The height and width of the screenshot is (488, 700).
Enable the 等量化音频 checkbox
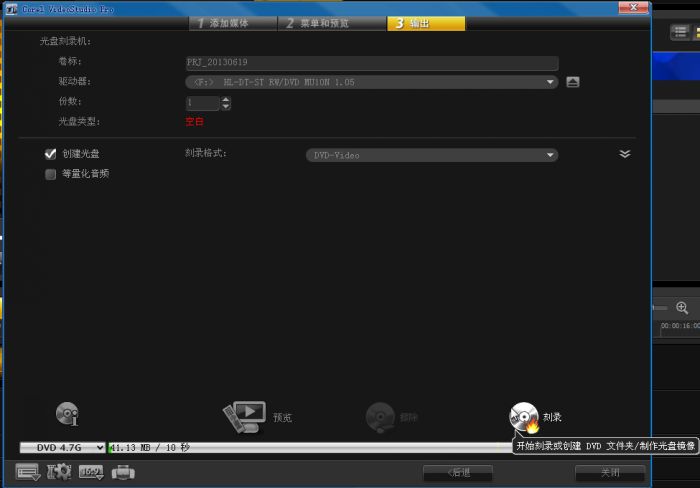coord(50,174)
